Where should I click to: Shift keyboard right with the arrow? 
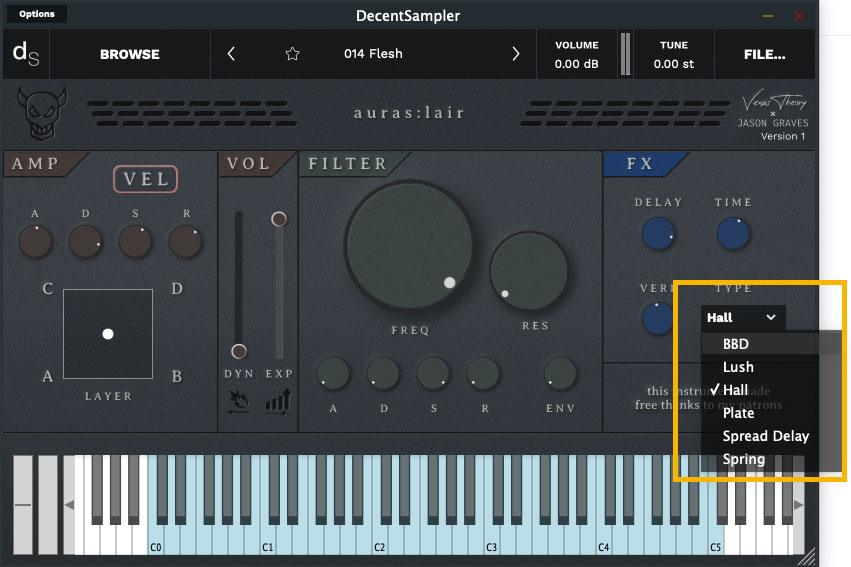point(798,505)
